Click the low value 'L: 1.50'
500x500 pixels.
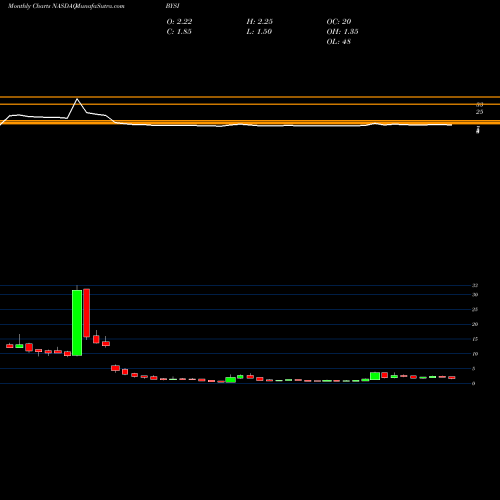coord(259,31)
